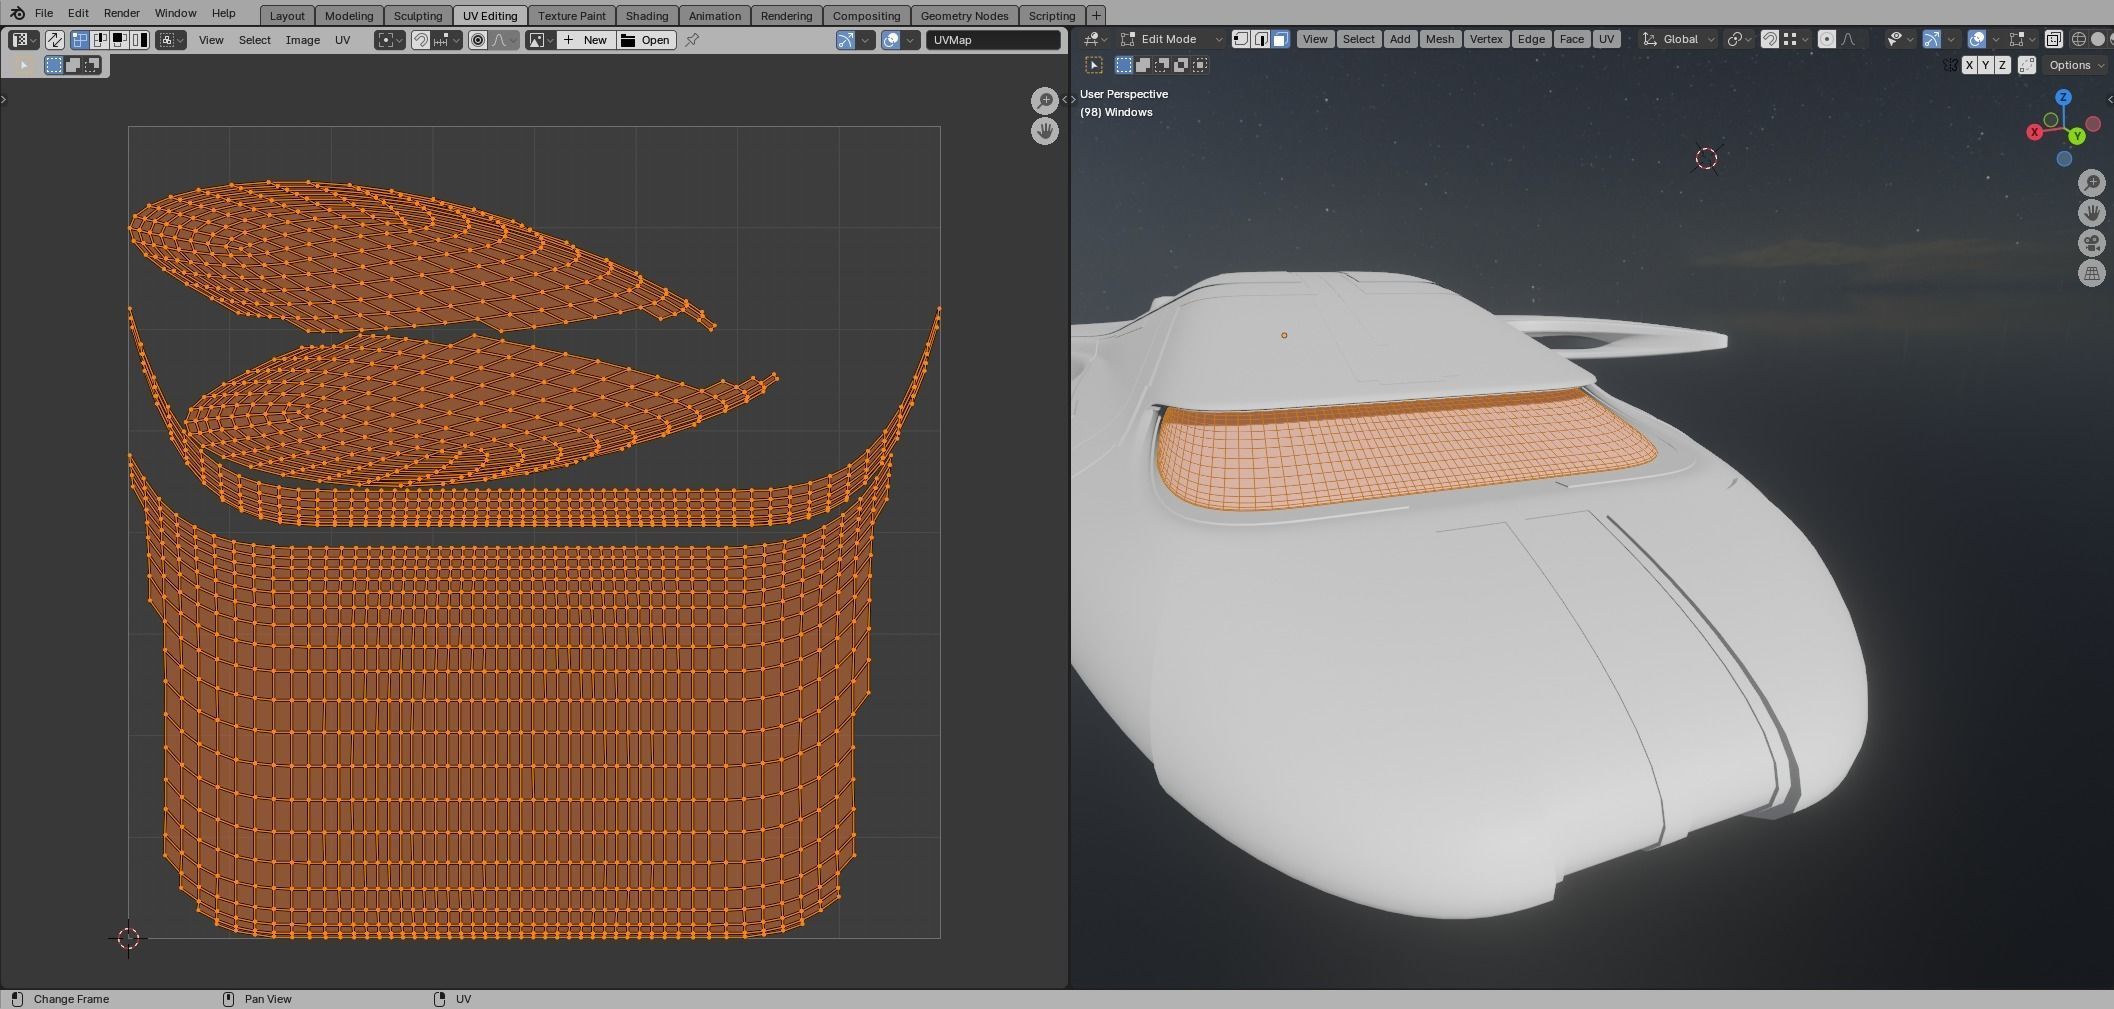Open UV editor pivot point dropdown
The width and height of the screenshot is (2114, 1009).
coord(389,40)
